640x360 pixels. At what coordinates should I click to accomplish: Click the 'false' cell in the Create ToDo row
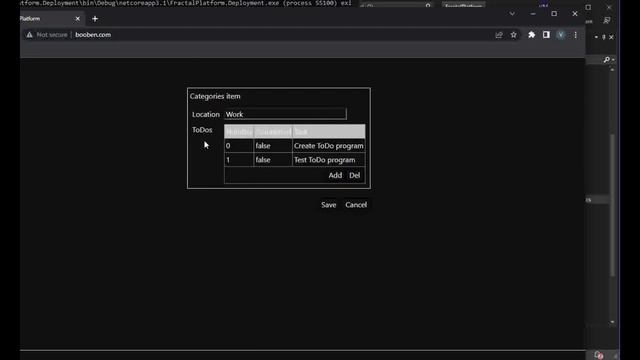click(x=273, y=146)
